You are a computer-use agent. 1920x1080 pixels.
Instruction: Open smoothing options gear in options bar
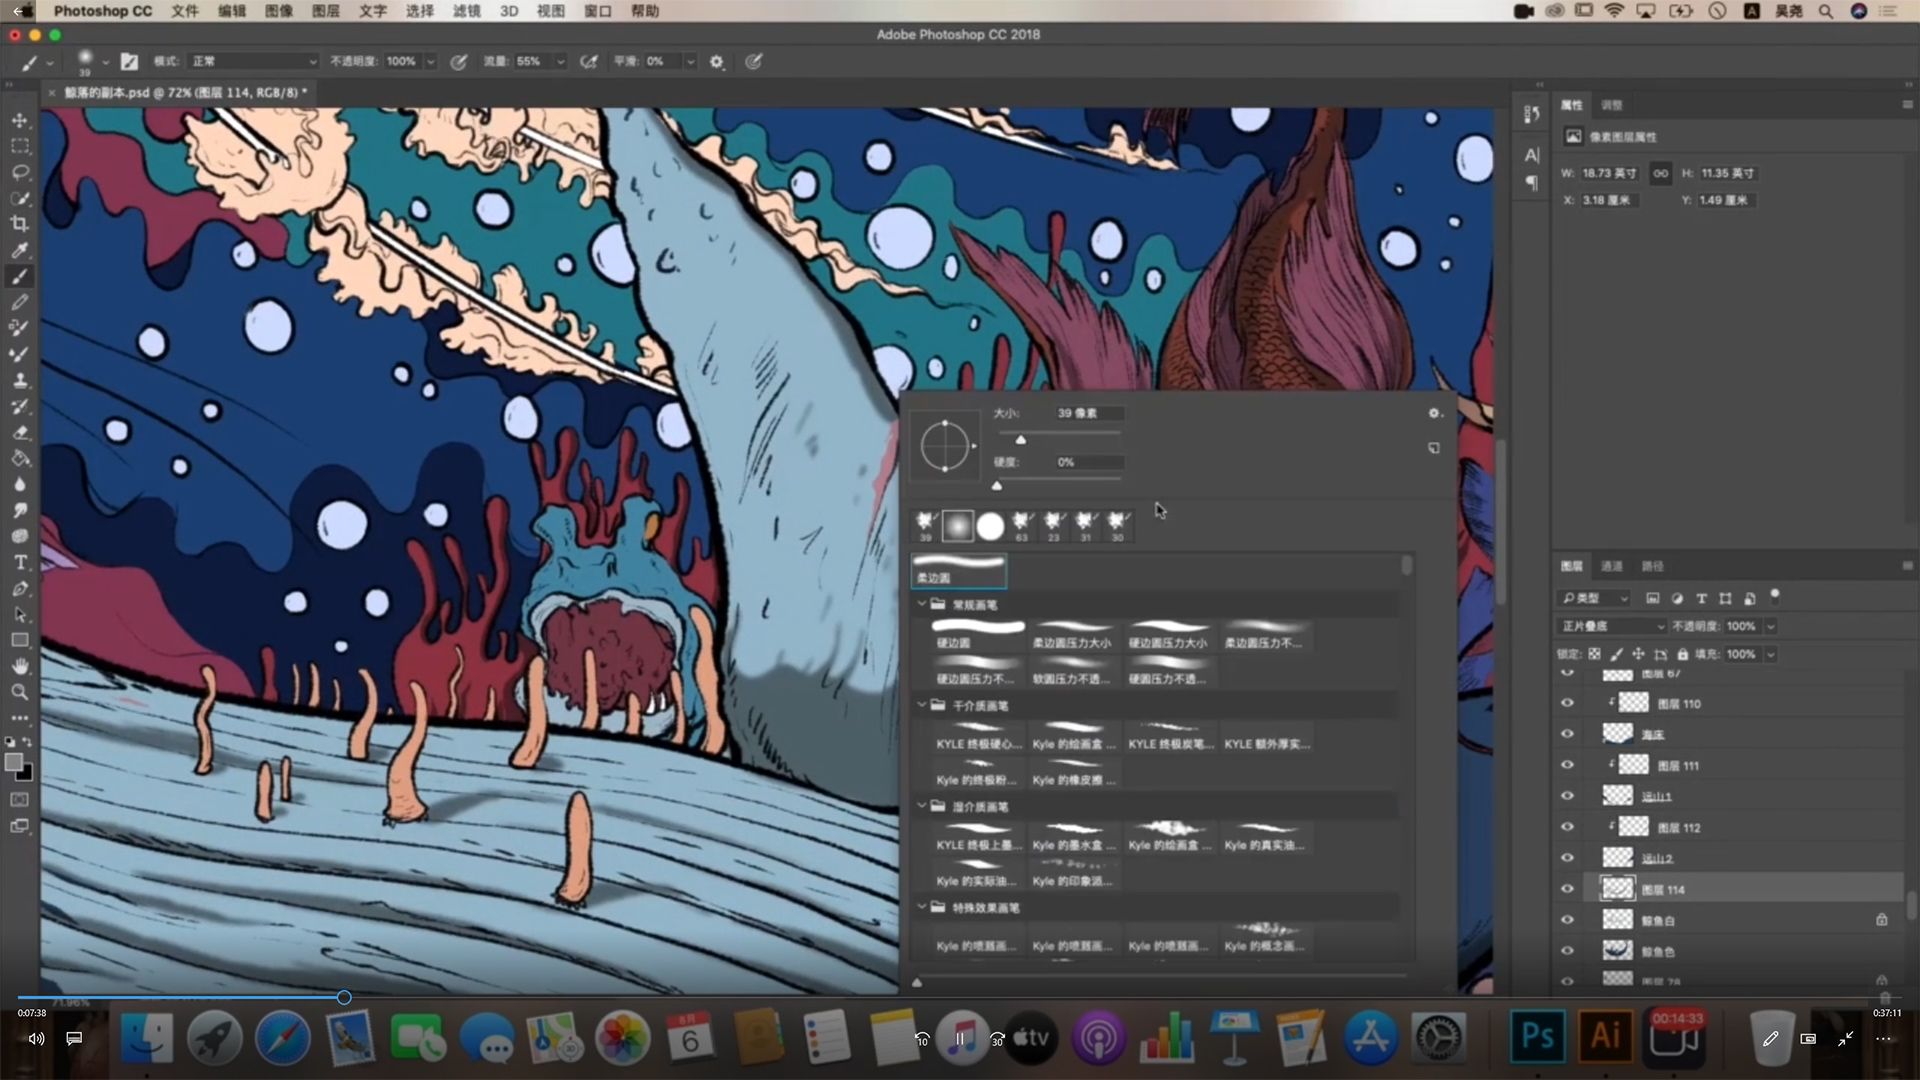coord(717,61)
